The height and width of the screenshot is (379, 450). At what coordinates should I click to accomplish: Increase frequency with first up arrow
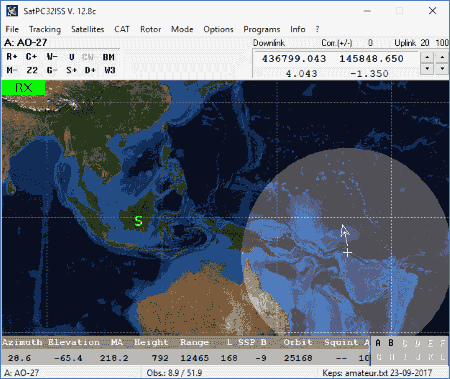427,57
